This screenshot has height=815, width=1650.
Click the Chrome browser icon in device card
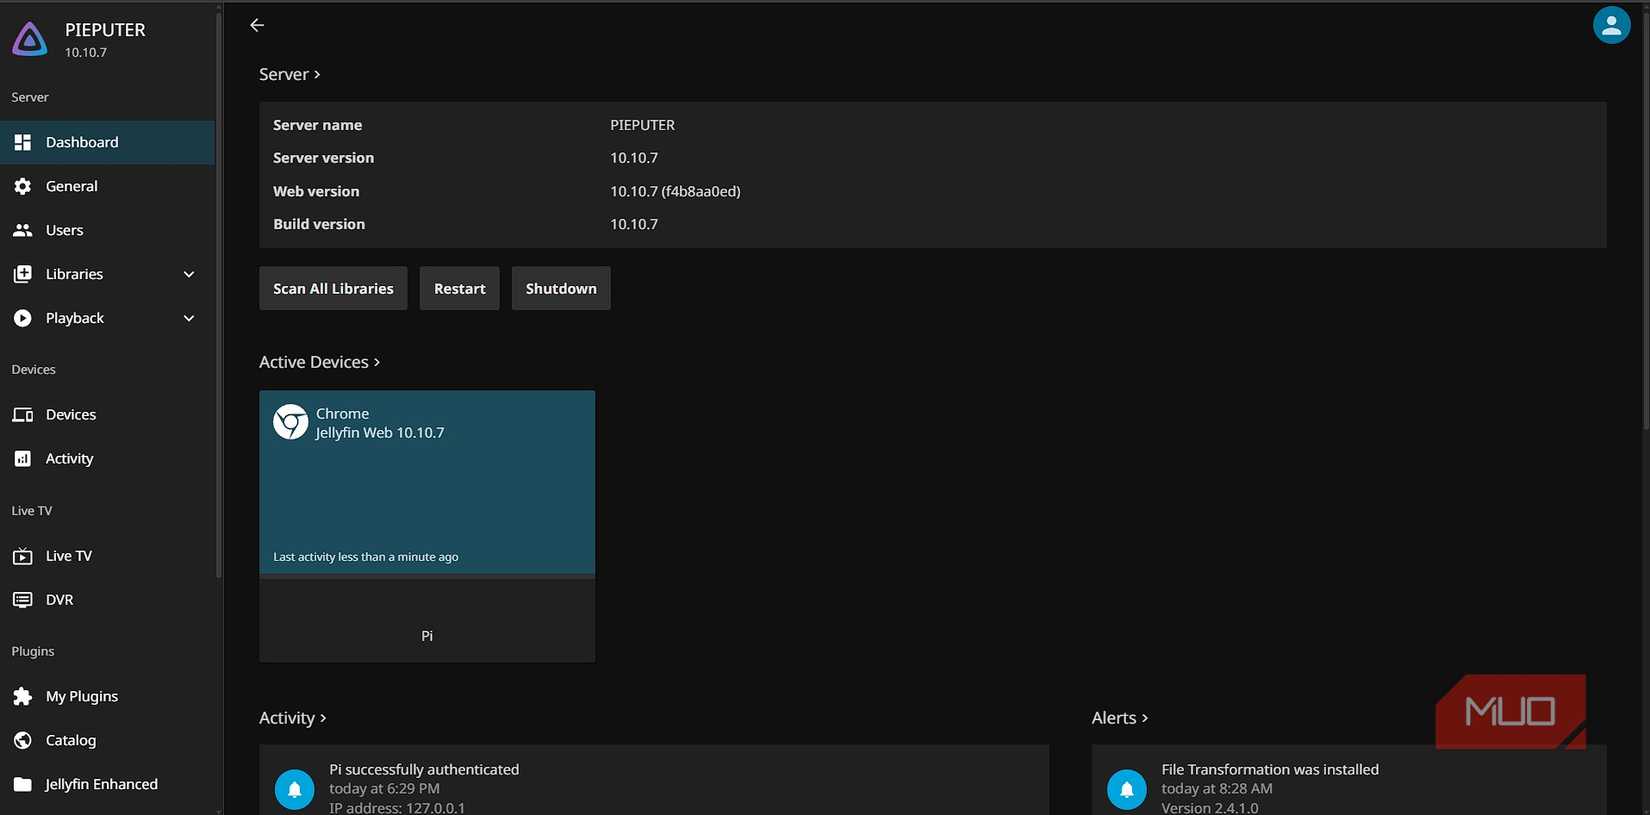tap(291, 422)
